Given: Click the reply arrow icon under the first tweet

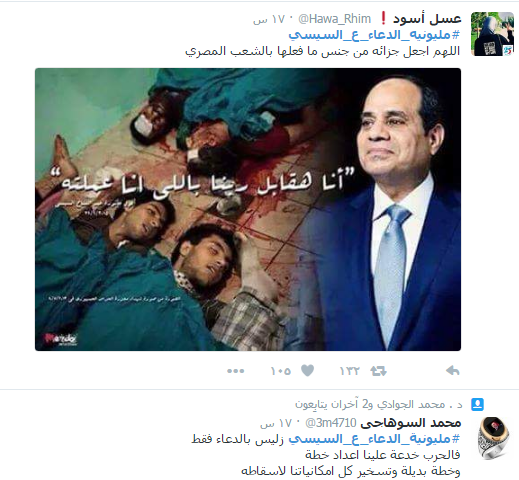Looking at the screenshot, I should (x=452, y=371).
